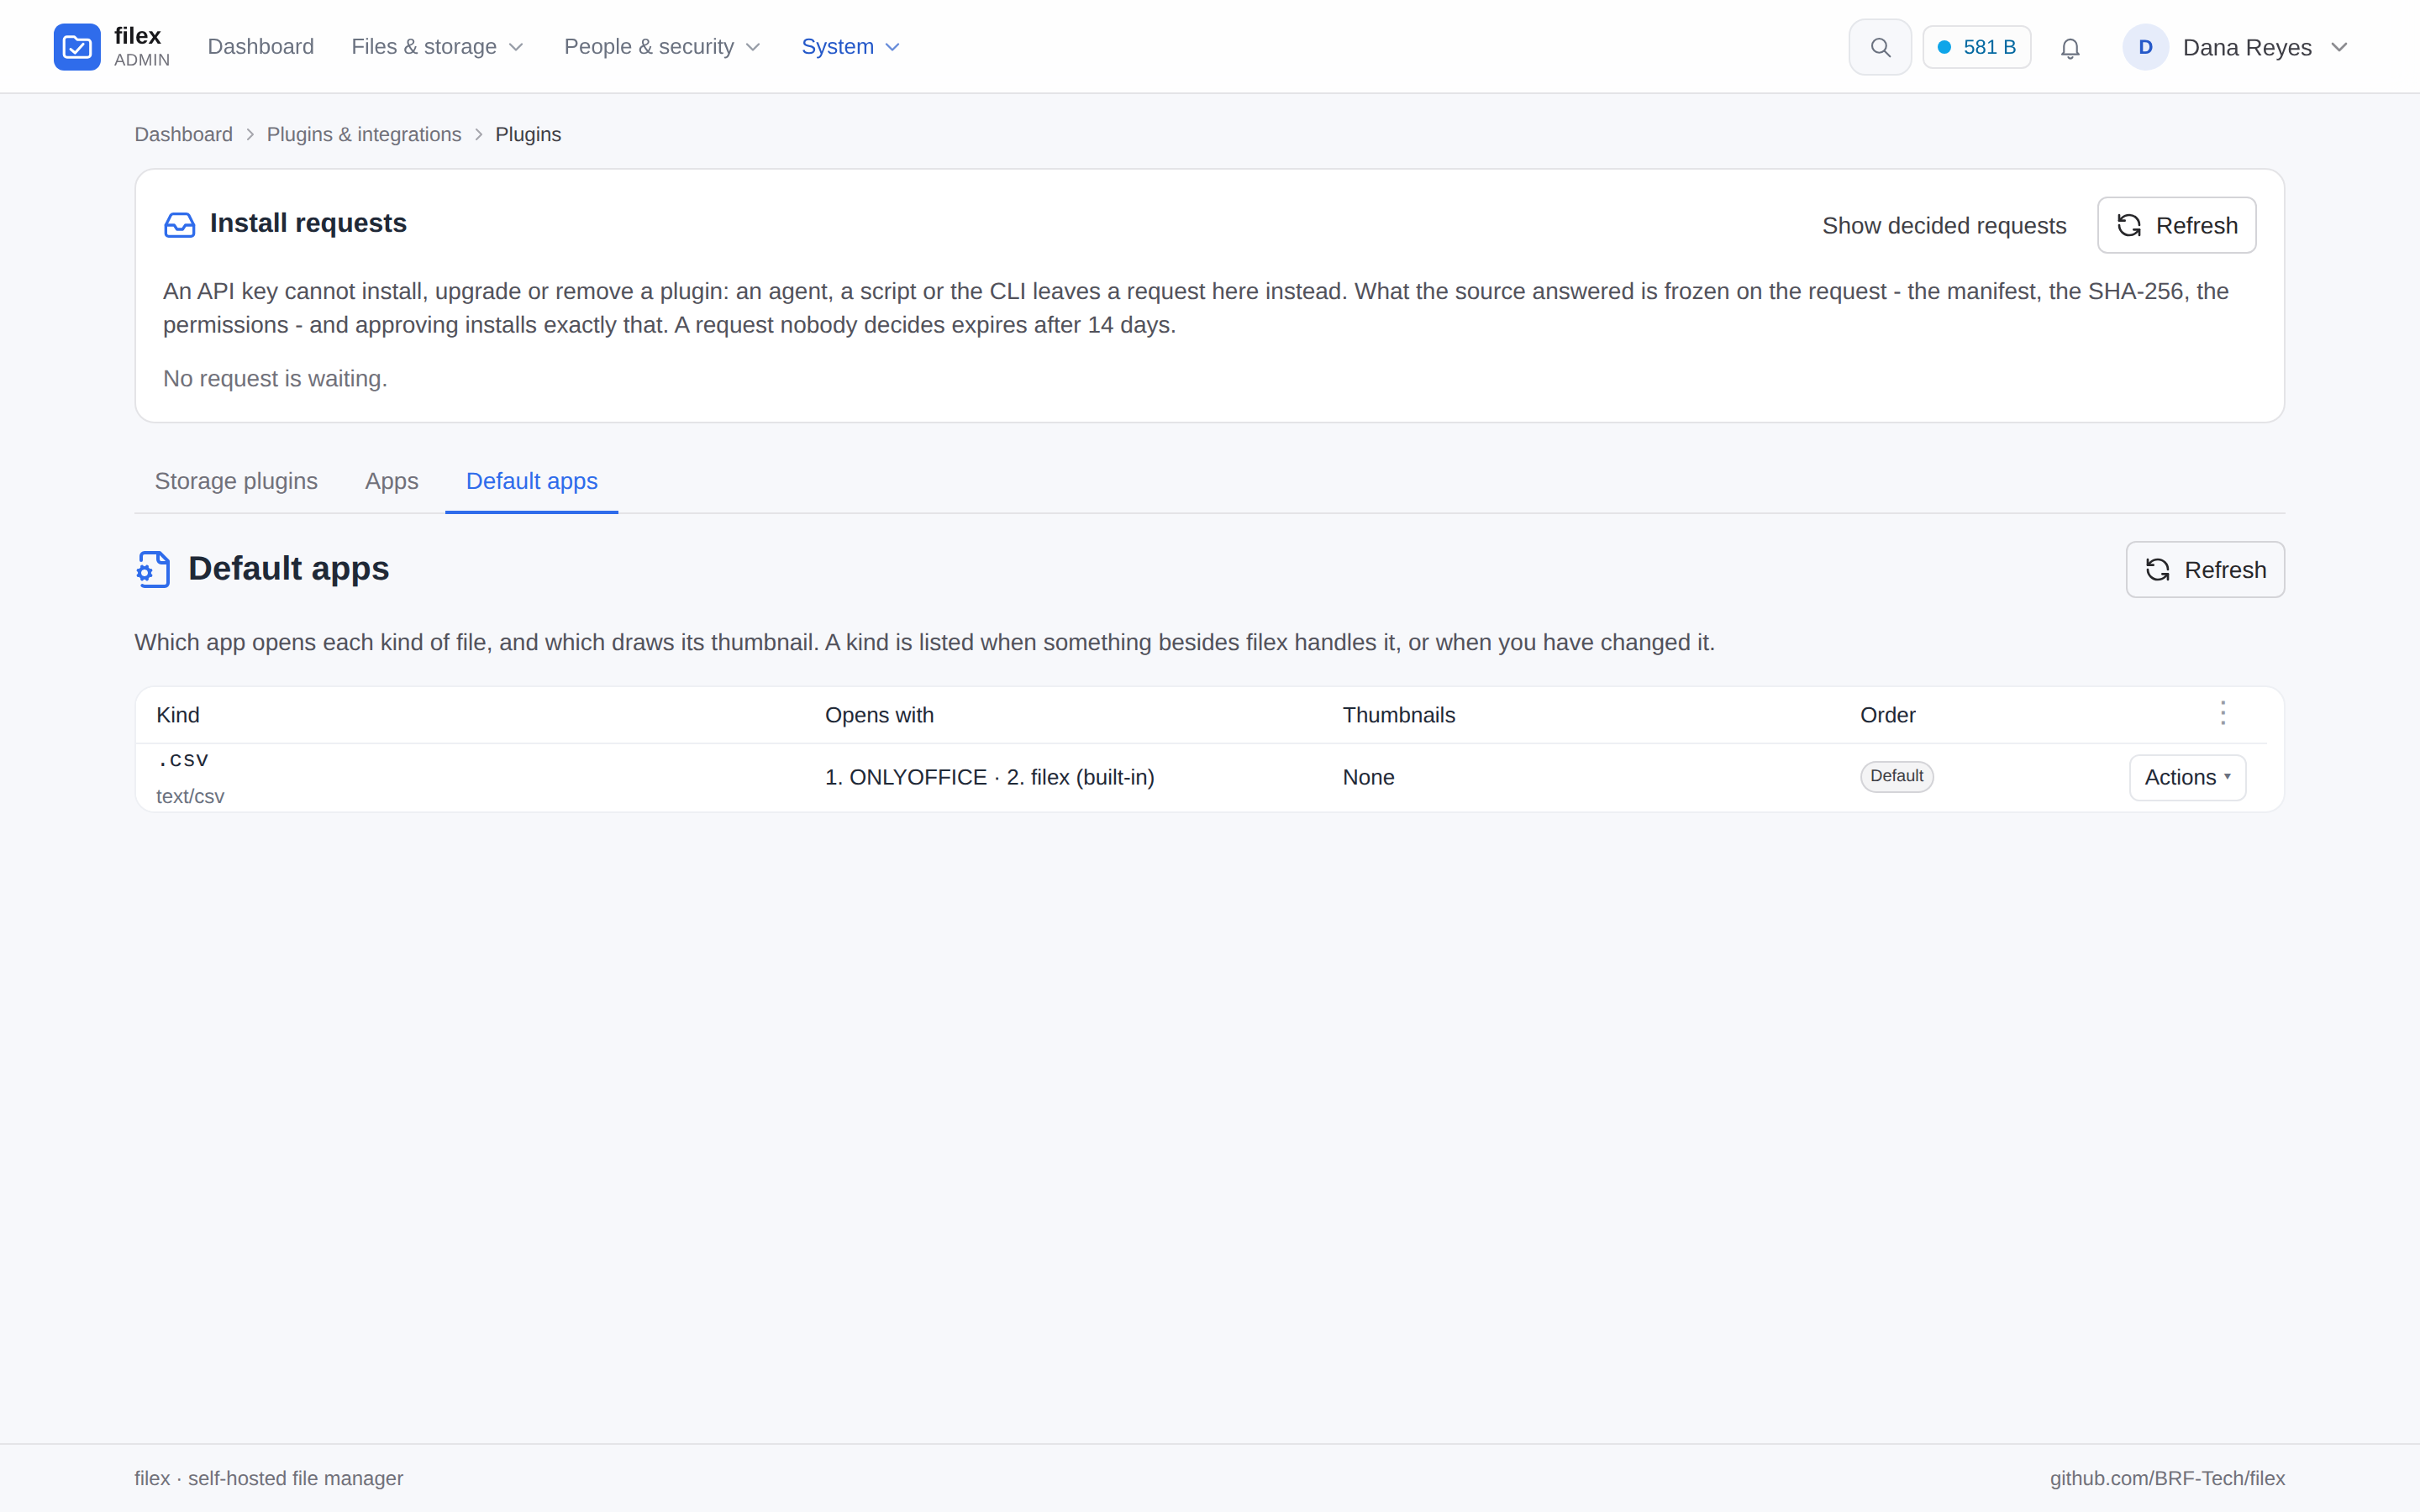Go to Dashboard in top navigation
Screen dimensions: 2420x1512
click(260, 47)
